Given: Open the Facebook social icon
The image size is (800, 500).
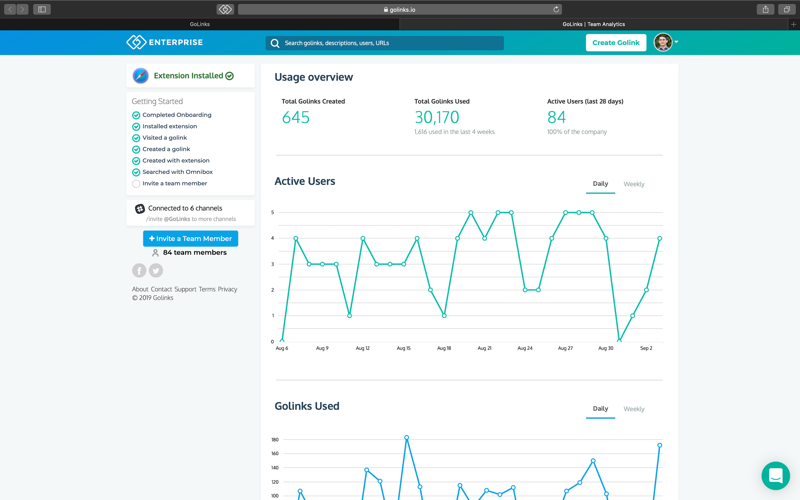Looking at the screenshot, I should click(x=139, y=270).
